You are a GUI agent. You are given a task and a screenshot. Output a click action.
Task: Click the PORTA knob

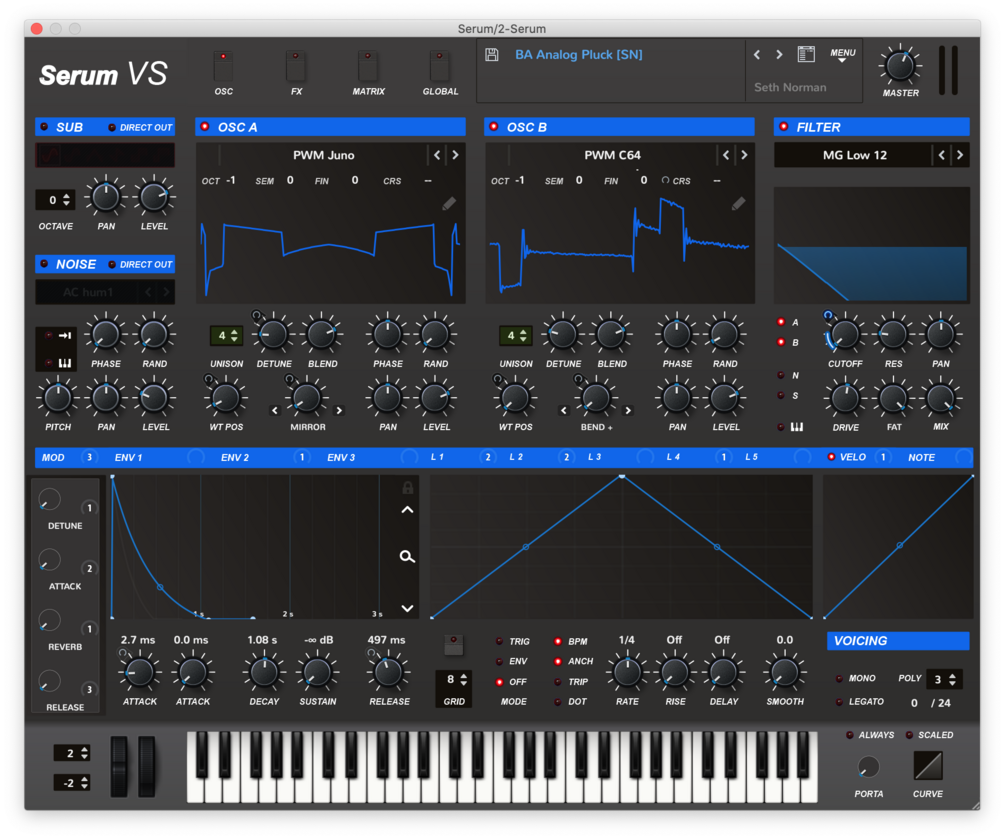click(x=868, y=767)
